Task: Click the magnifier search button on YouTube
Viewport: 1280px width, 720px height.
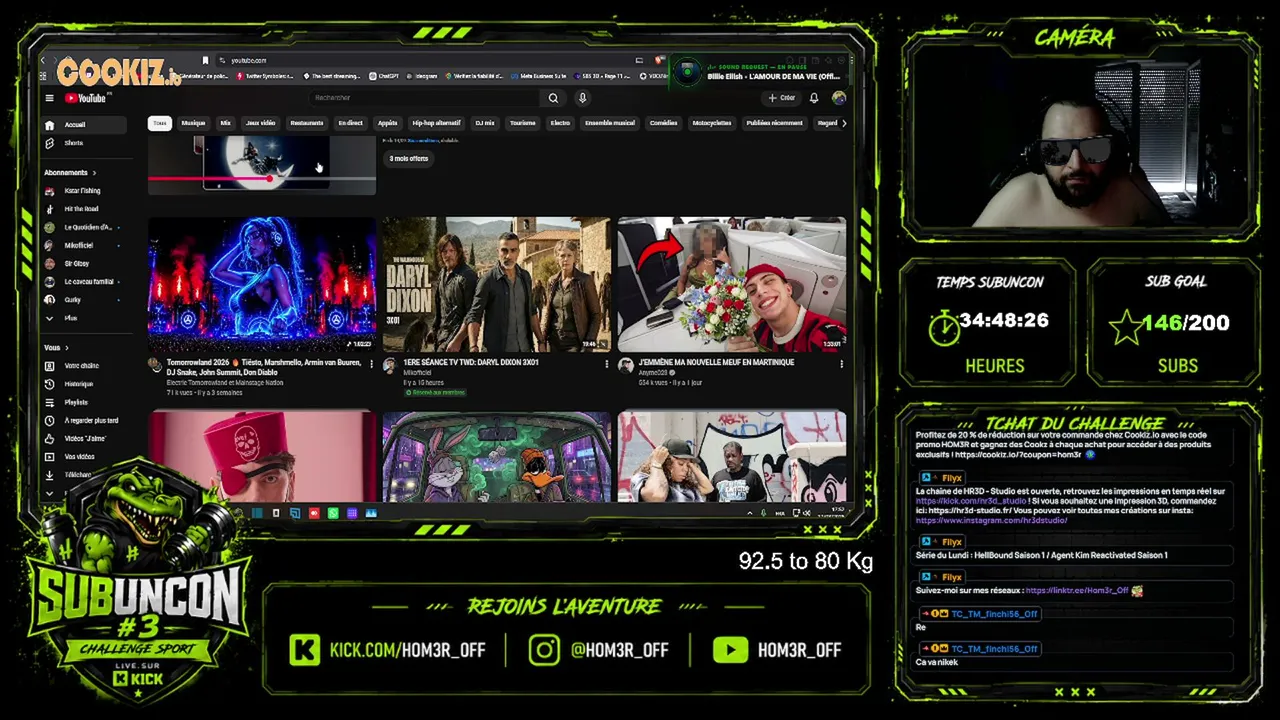Action: [x=553, y=98]
